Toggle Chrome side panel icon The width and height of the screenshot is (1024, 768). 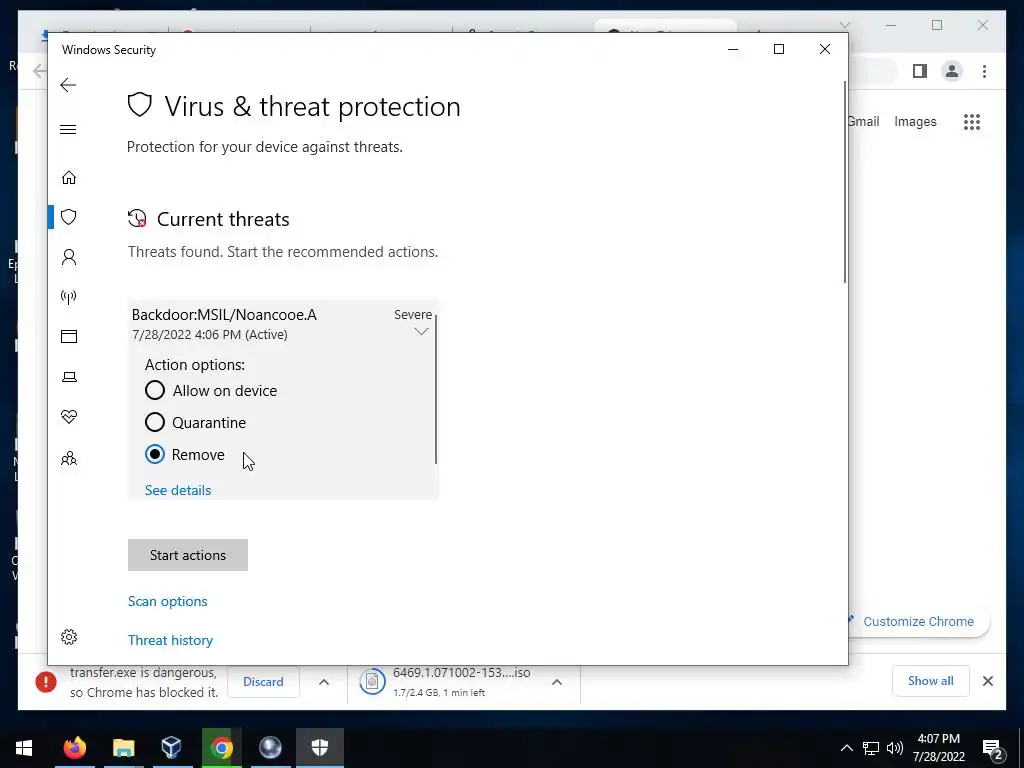click(x=920, y=71)
